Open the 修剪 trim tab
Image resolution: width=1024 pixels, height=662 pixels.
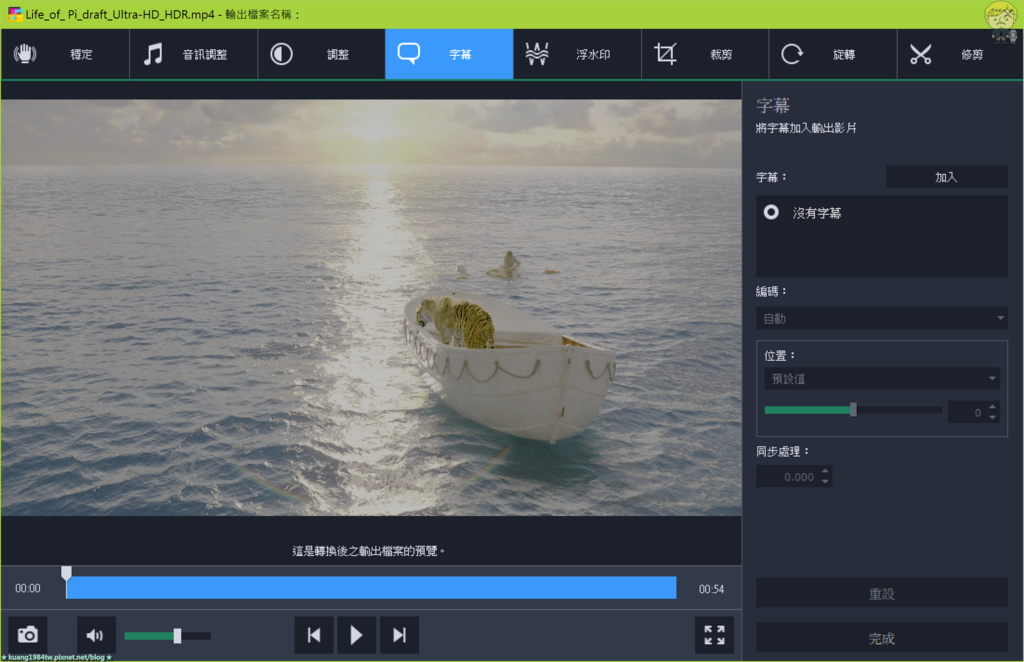tap(961, 54)
